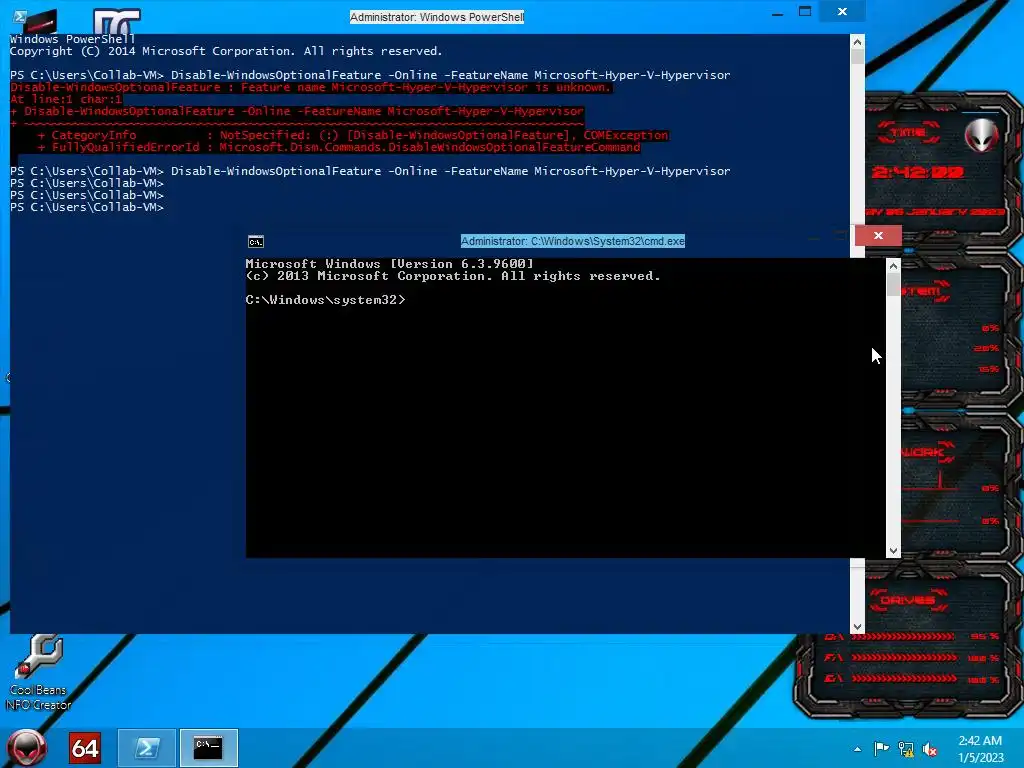
Task: Click the 'Copyright (C) 2014 Microsoft Corporation' line
Action: pyautogui.click(x=226, y=51)
